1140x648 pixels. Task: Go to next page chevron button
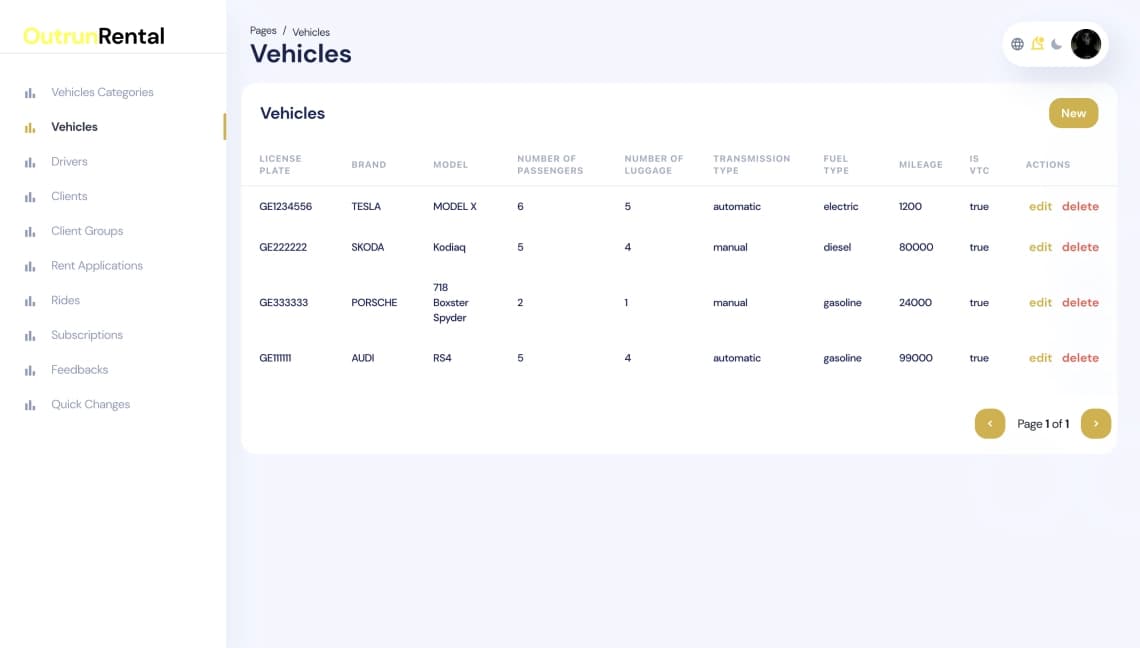(x=1096, y=423)
